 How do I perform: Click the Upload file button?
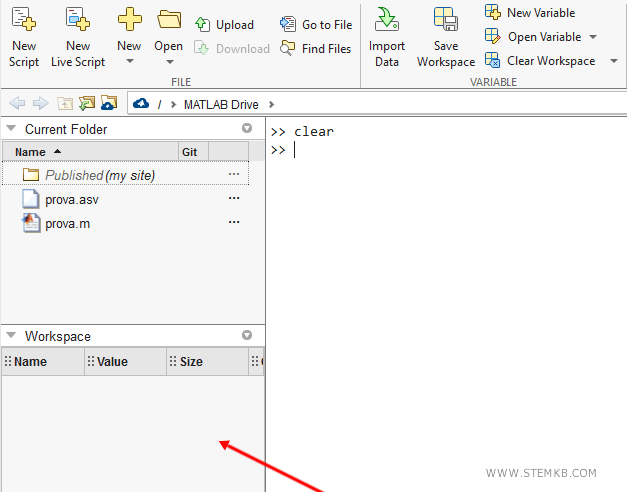point(225,25)
